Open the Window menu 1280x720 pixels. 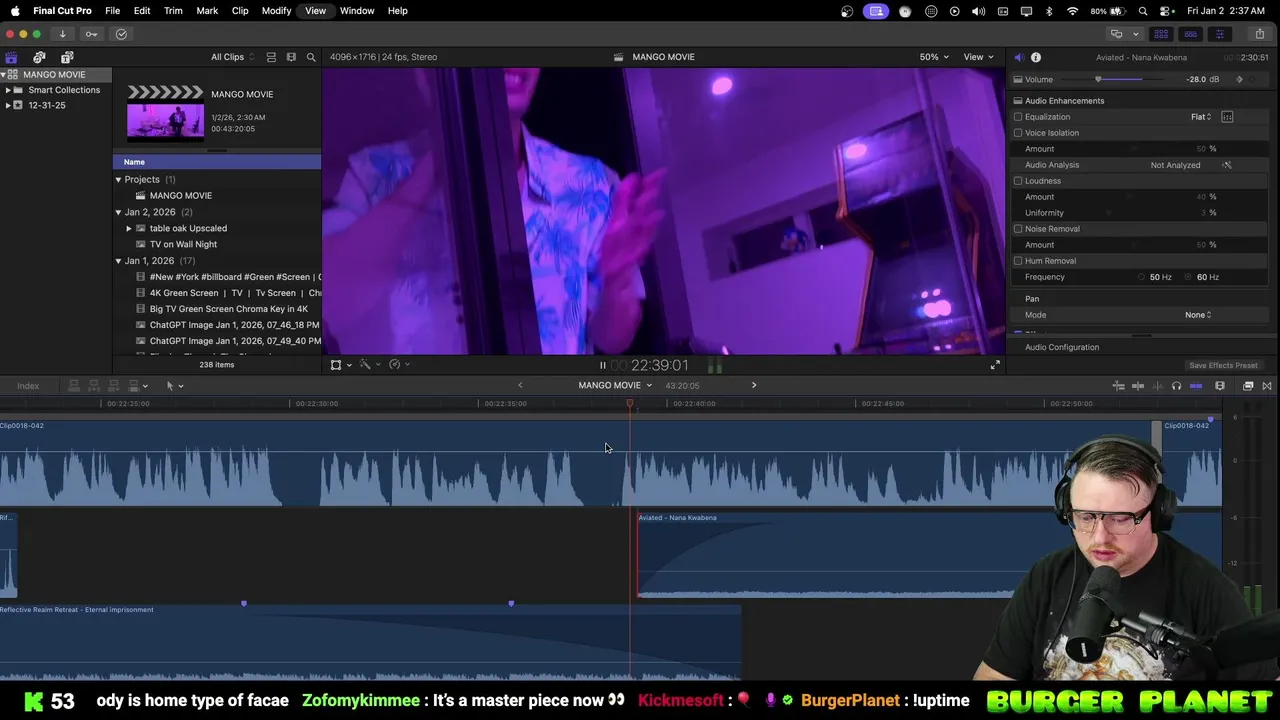pos(357,11)
